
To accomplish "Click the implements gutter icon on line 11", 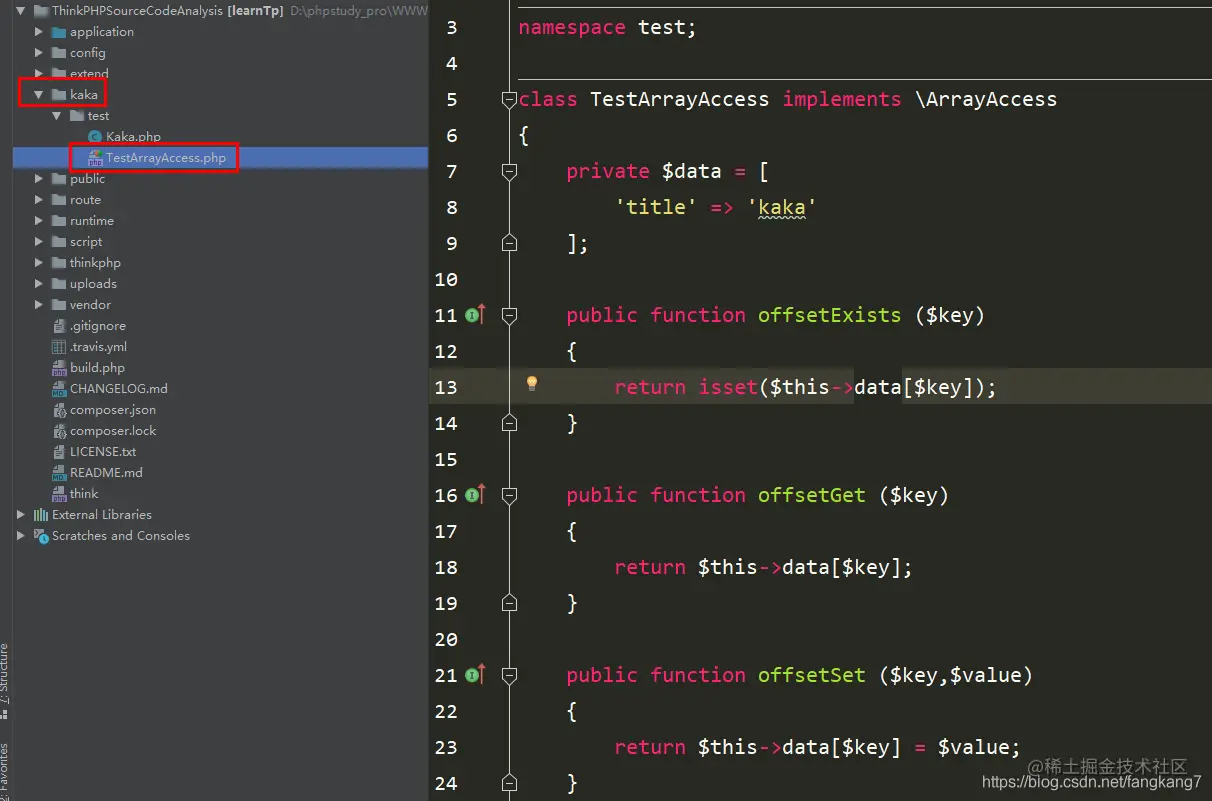I will point(475,315).
